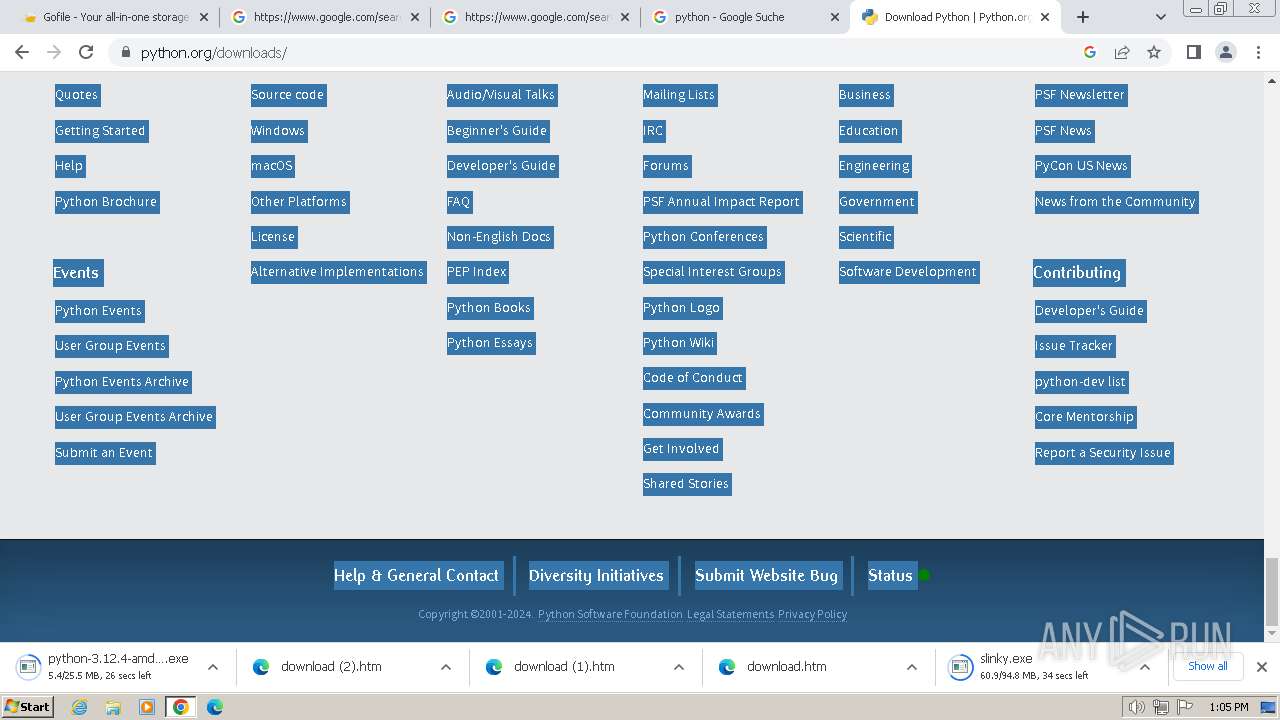The height and width of the screenshot is (720, 1280).
Task: Switch to the python - Google Suche tab
Action: pyautogui.click(x=746, y=17)
